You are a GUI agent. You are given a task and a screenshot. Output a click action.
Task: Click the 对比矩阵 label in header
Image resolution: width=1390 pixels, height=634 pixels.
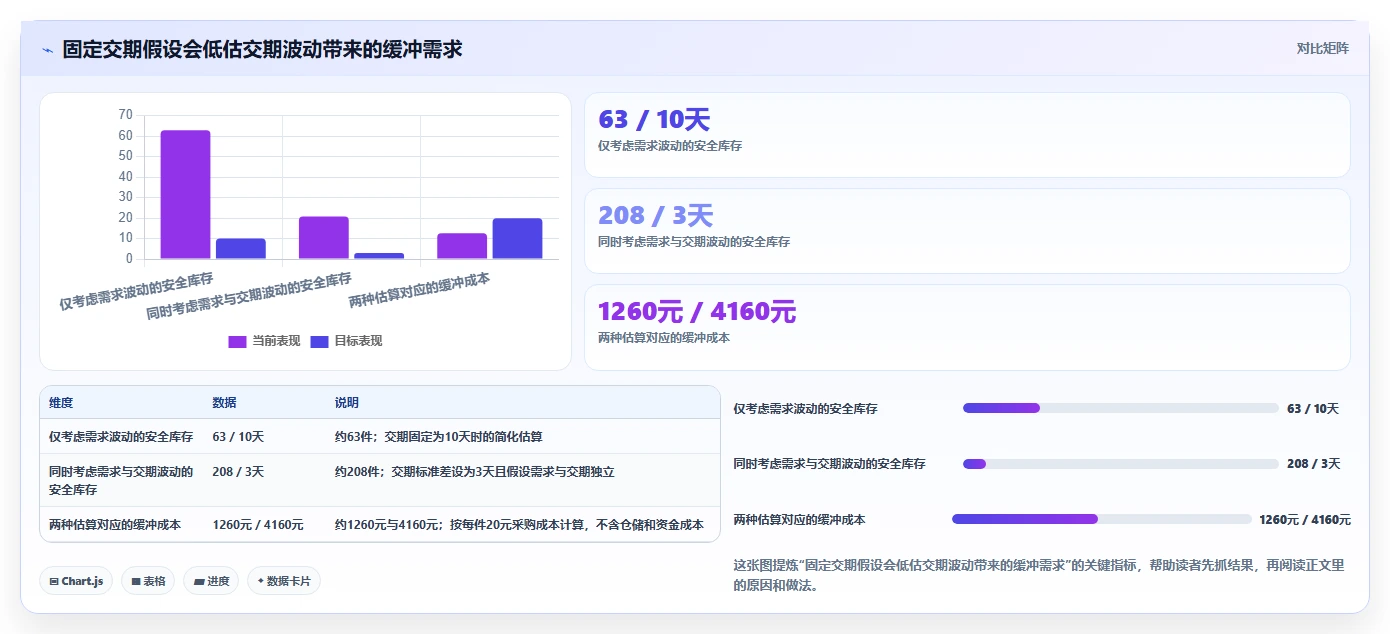point(1322,48)
